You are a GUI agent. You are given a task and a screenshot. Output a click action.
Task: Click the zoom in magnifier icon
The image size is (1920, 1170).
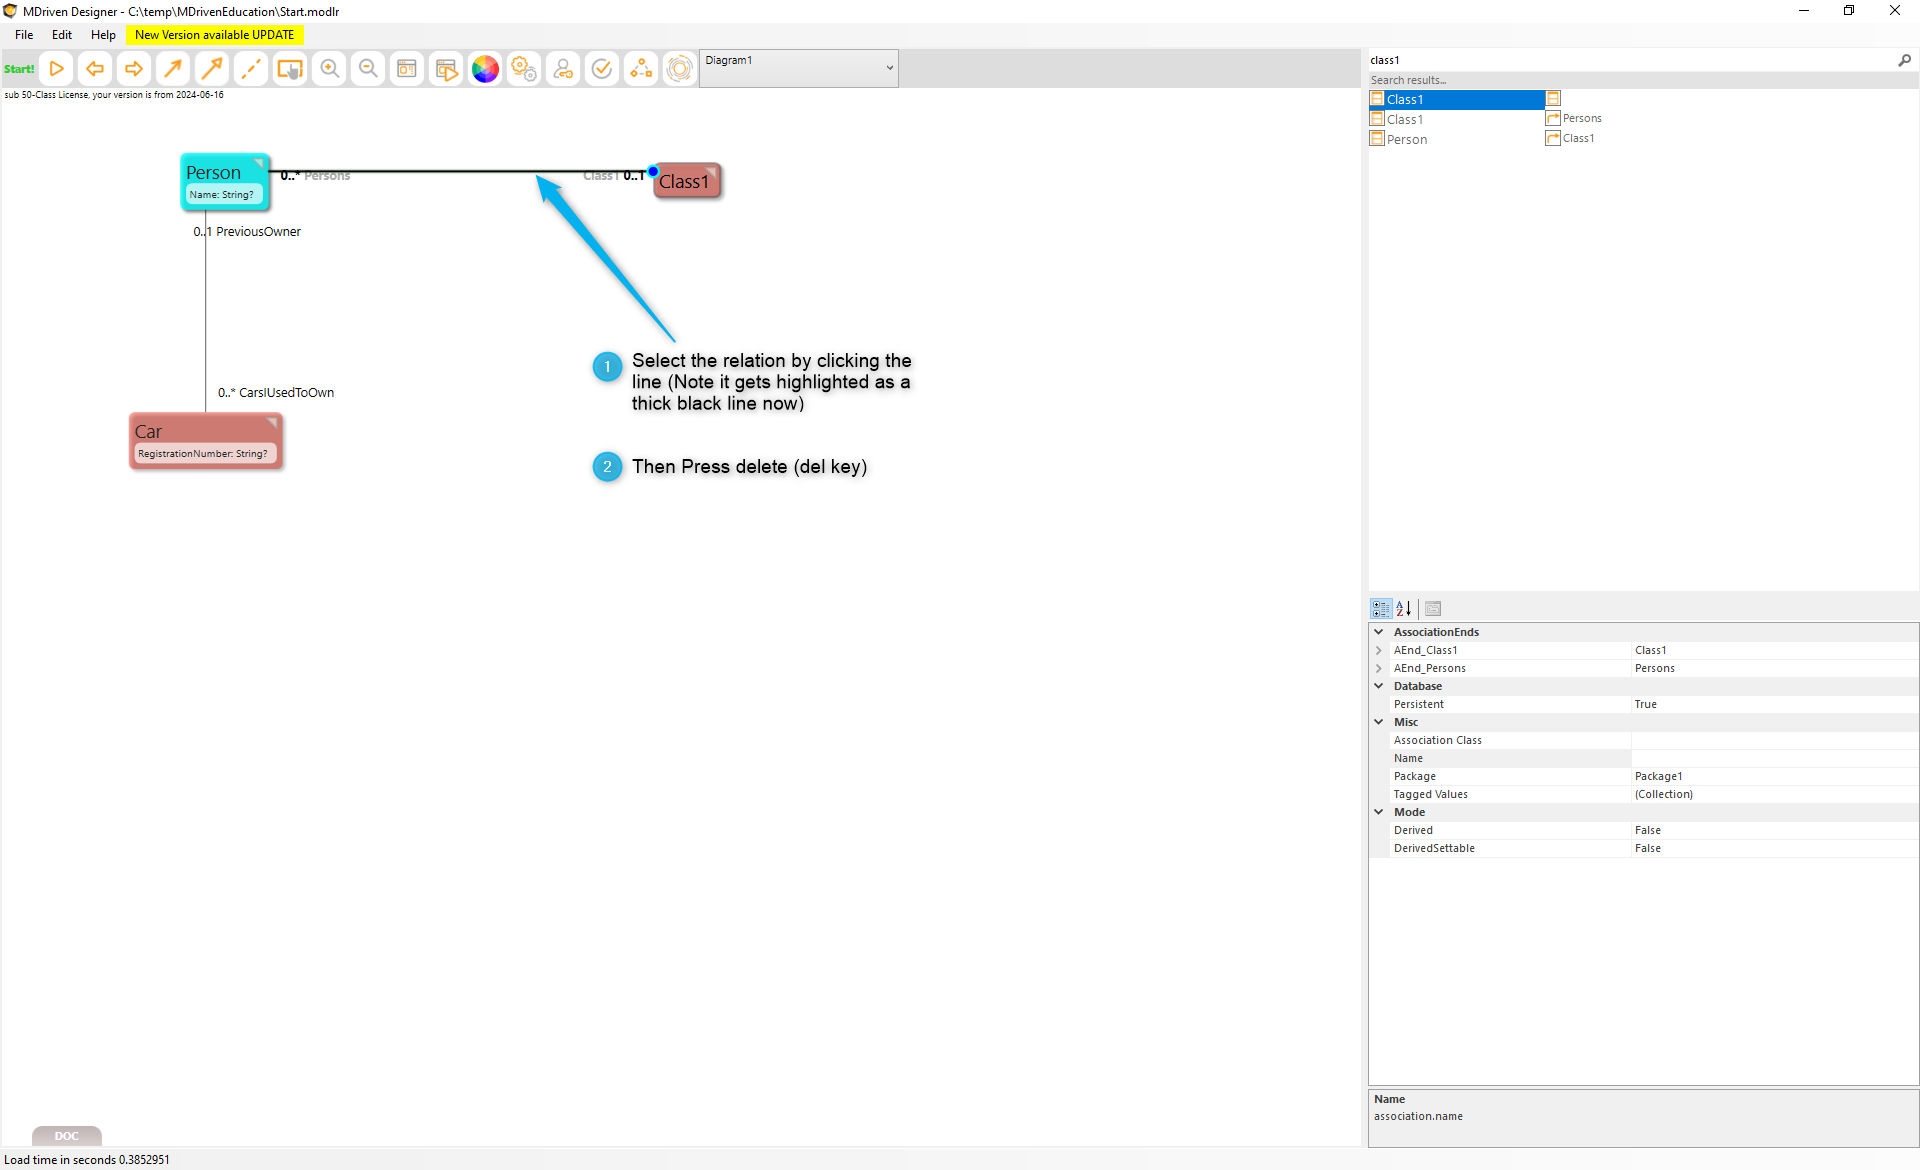point(329,69)
